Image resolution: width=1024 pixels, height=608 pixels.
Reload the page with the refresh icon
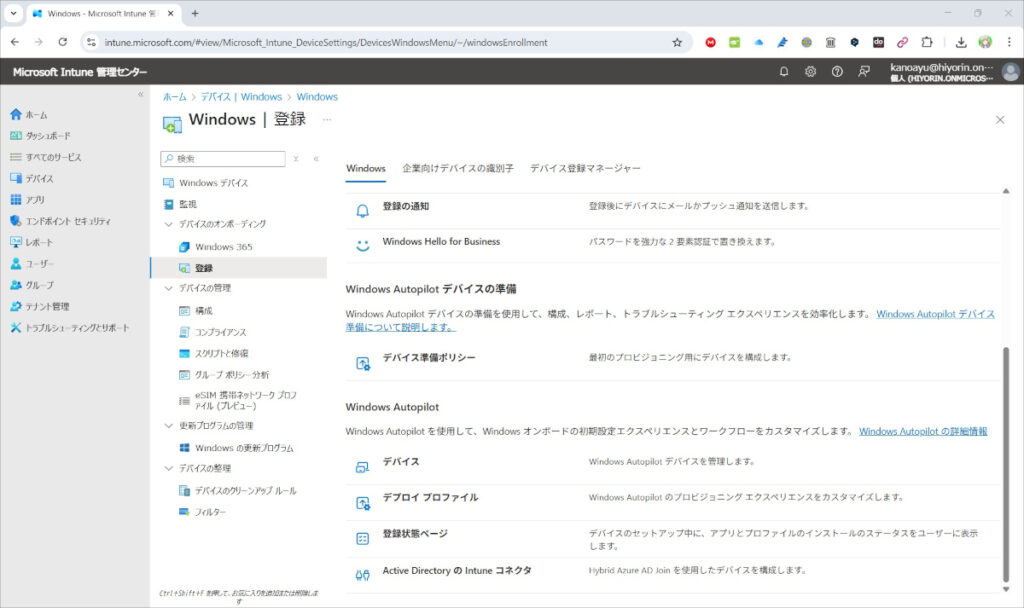click(63, 42)
